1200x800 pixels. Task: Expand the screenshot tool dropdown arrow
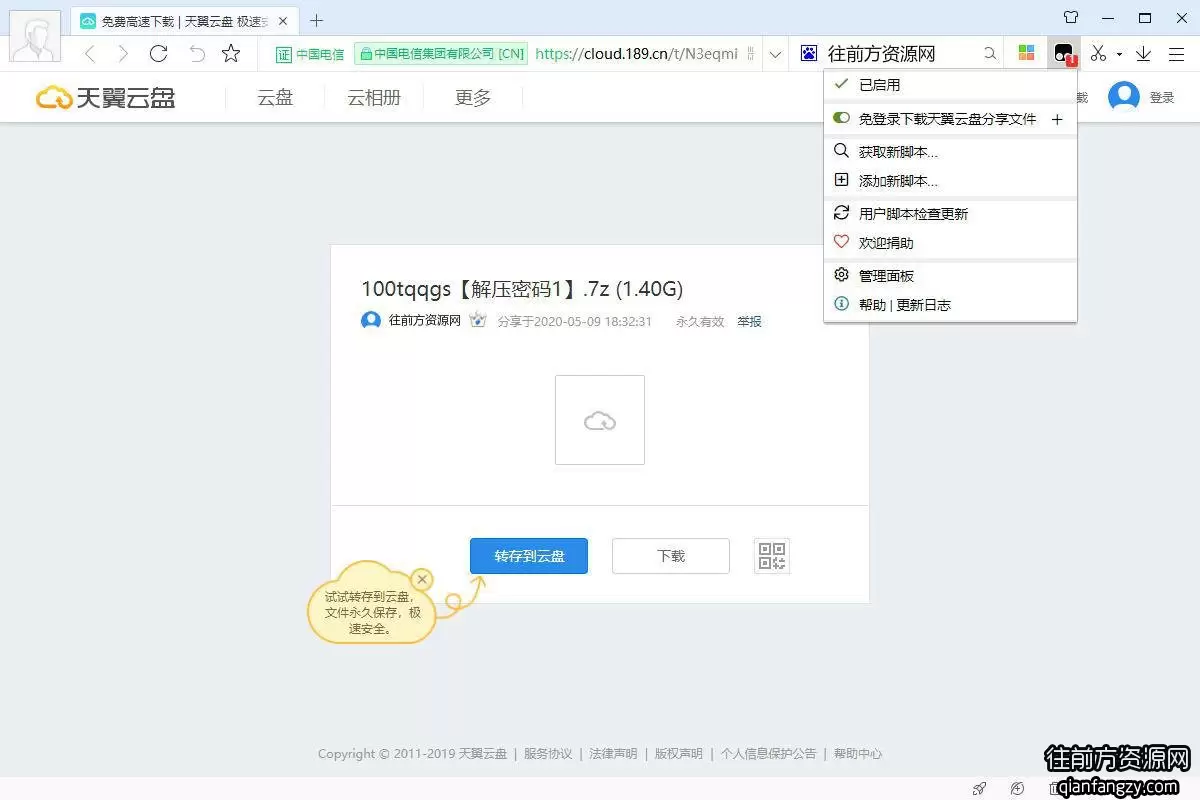(1119, 54)
